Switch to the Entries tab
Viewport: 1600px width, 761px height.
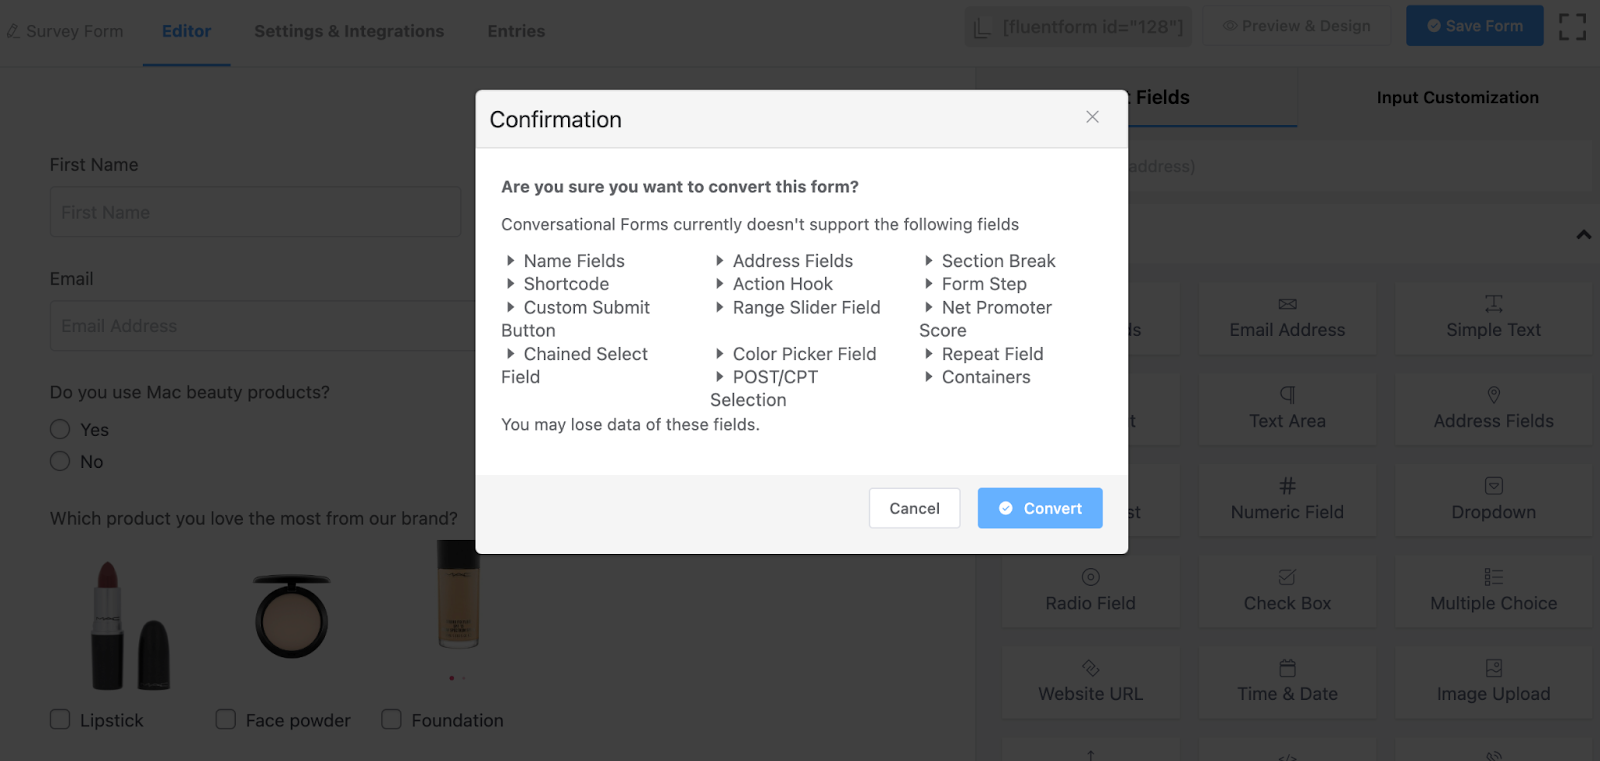[x=516, y=31]
